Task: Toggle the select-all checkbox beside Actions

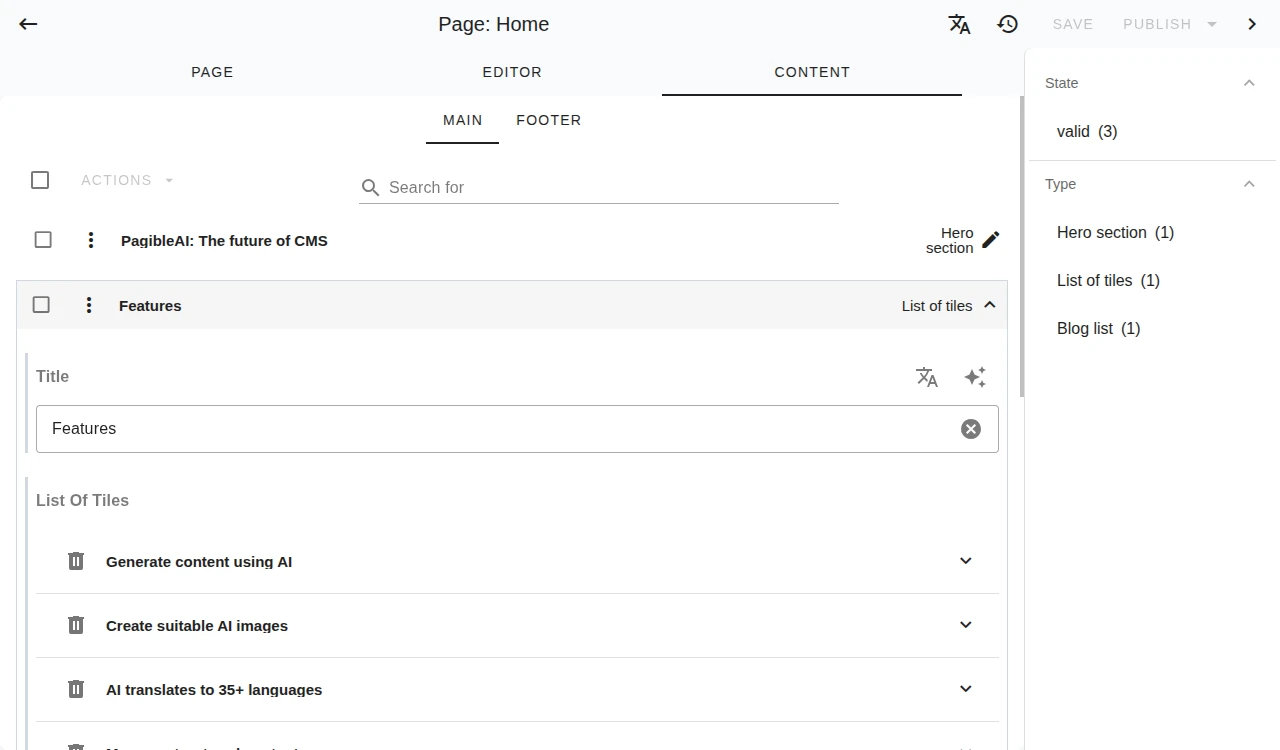Action: point(40,180)
